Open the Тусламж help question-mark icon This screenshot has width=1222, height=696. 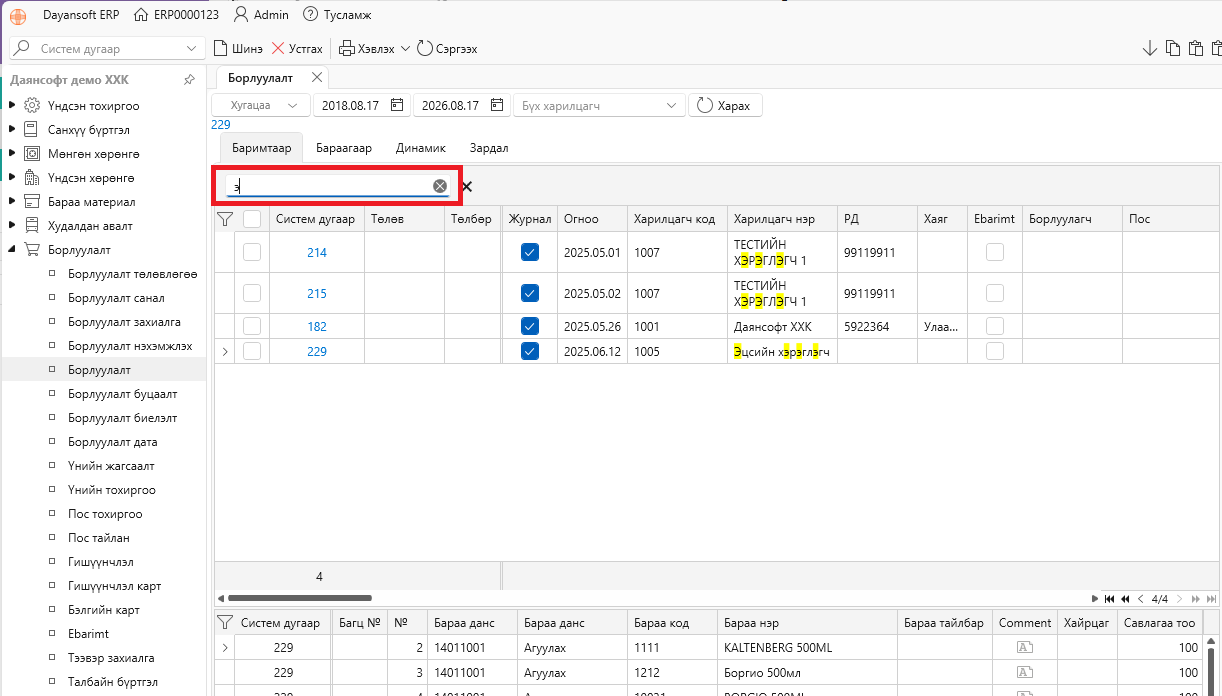(x=310, y=15)
